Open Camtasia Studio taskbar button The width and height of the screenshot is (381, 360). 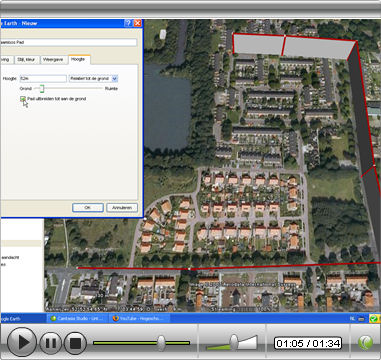point(79,318)
